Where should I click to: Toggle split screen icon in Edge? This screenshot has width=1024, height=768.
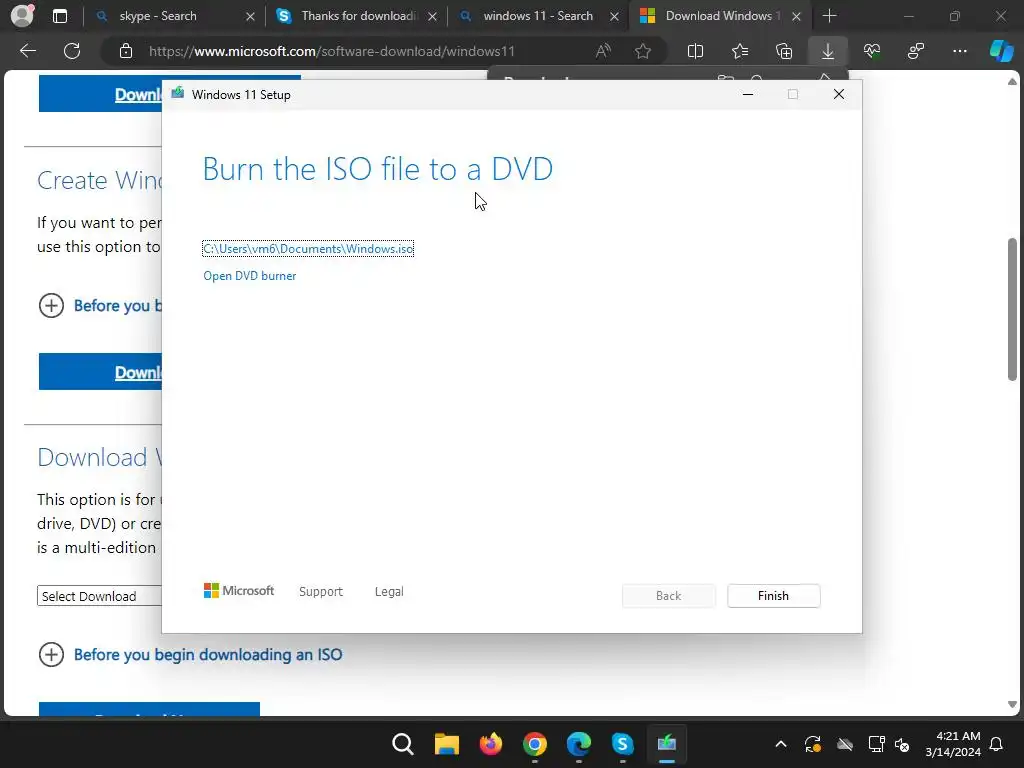[x=696, y=51]
